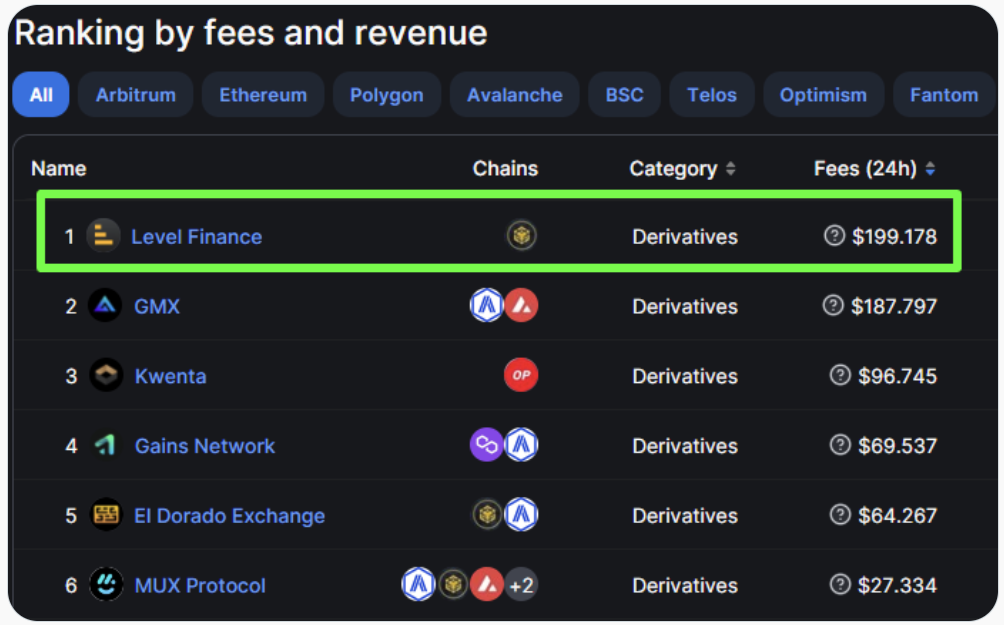Screen dimensions: 1004x625
Task: Expand the +2 additional chains badge
Action: 521,585
